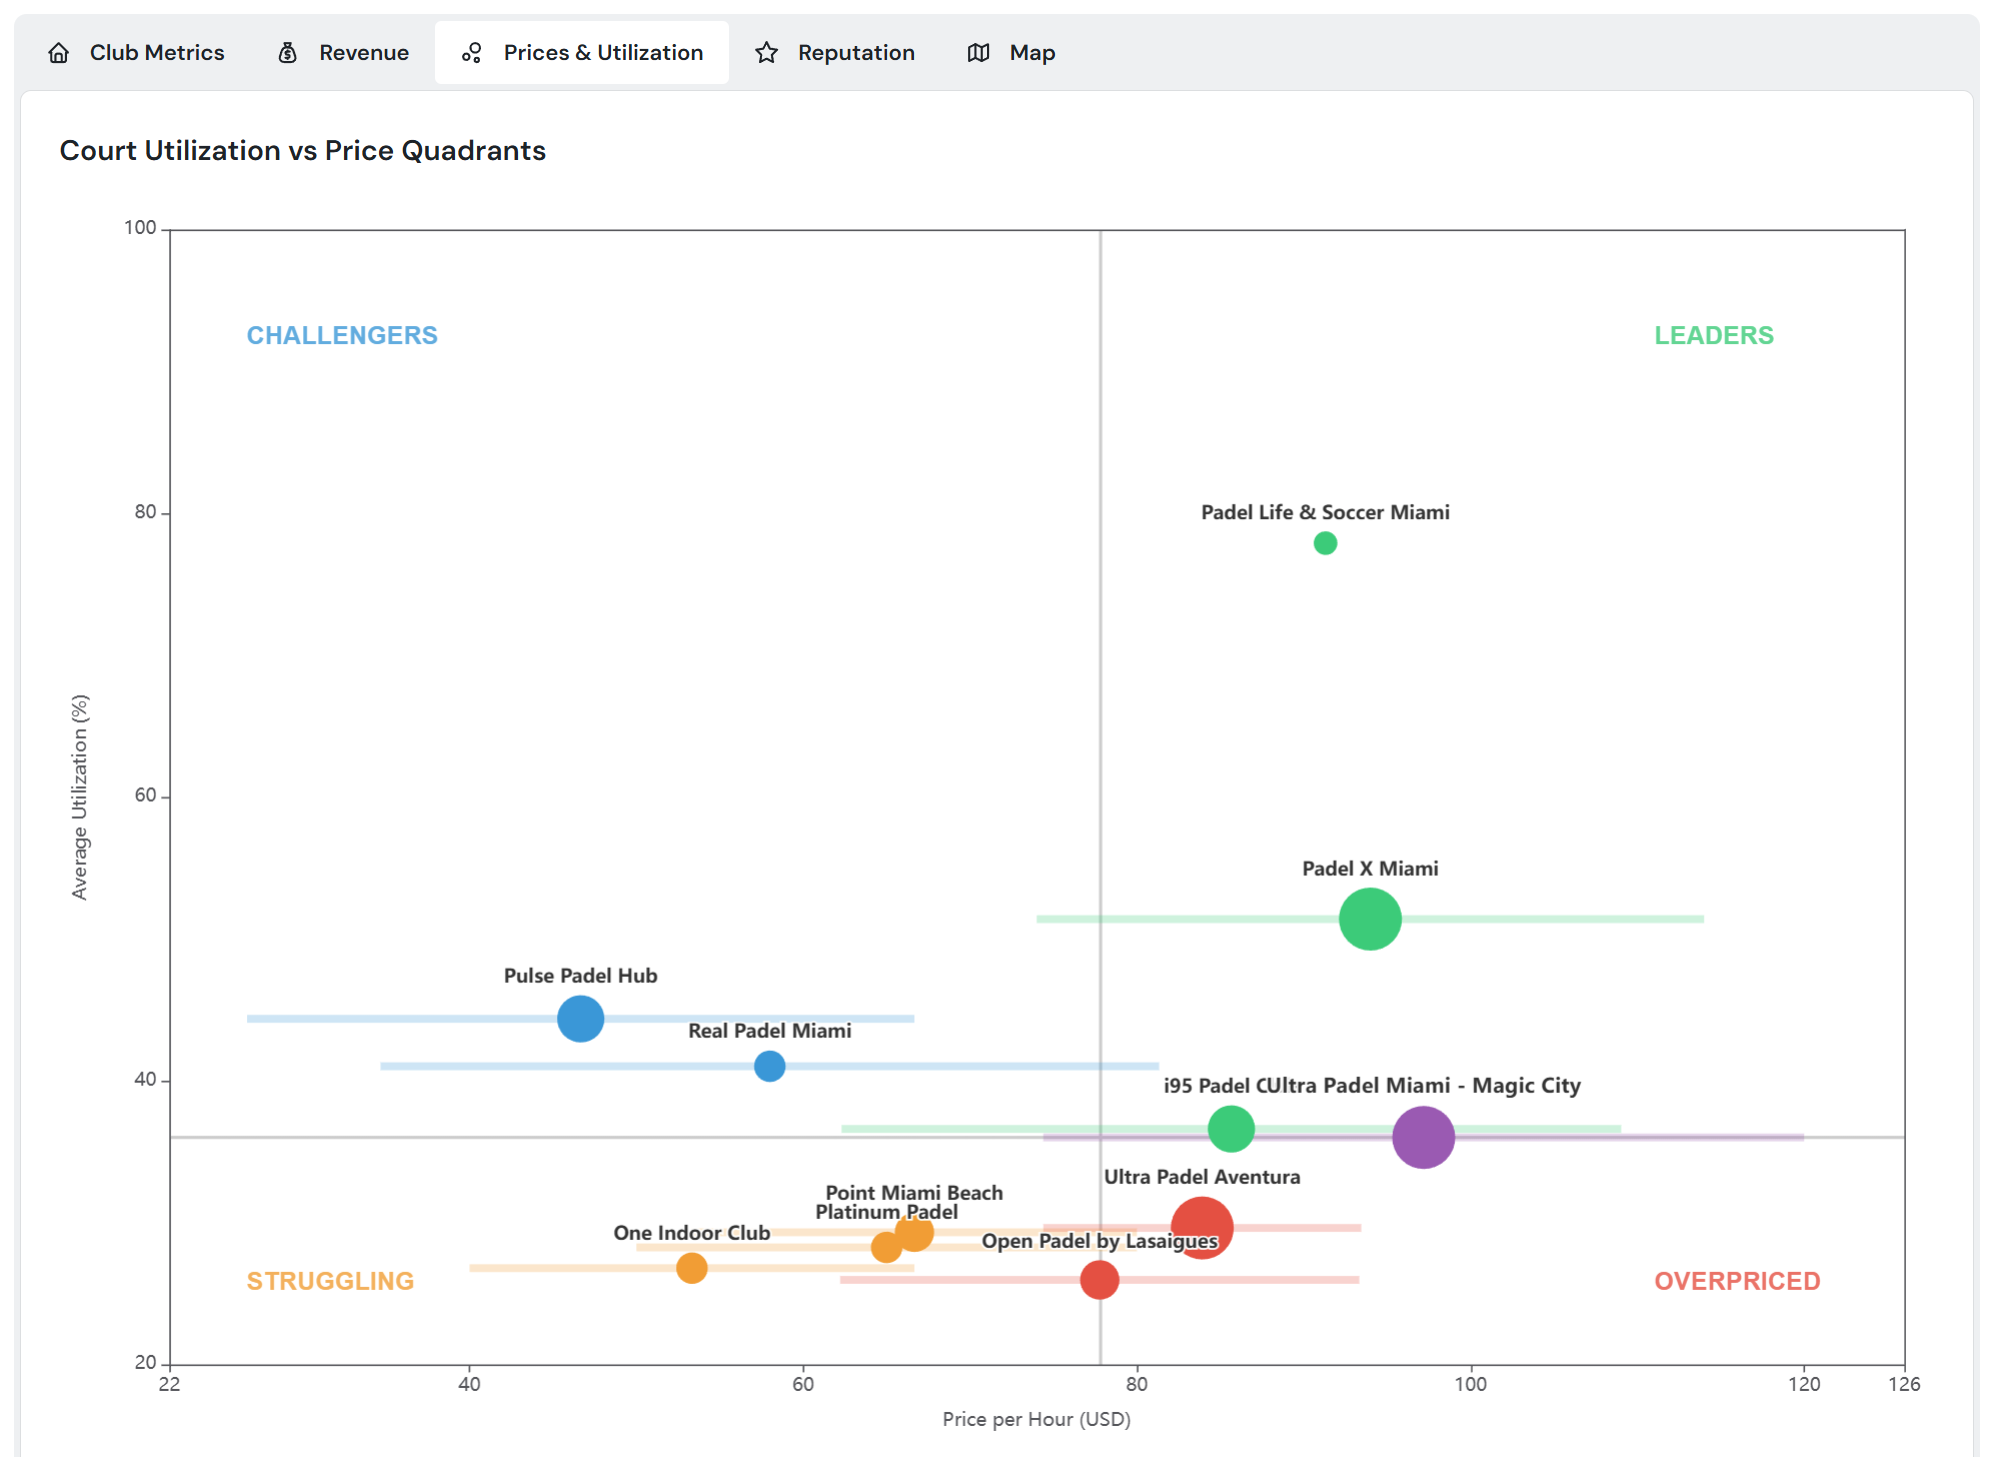The image size is (1996, 1457).
Task: Click the home icon on Club Metrics tab
Action: [59, 52]
